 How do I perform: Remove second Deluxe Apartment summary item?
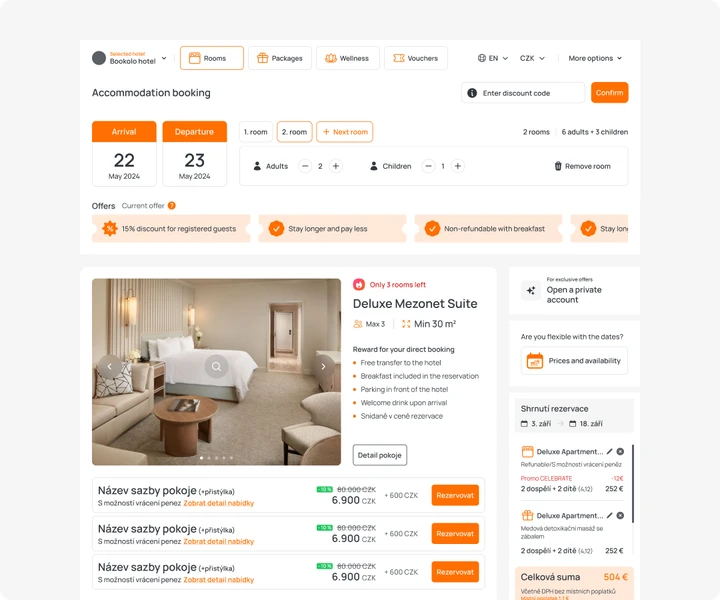click(620, 516)
